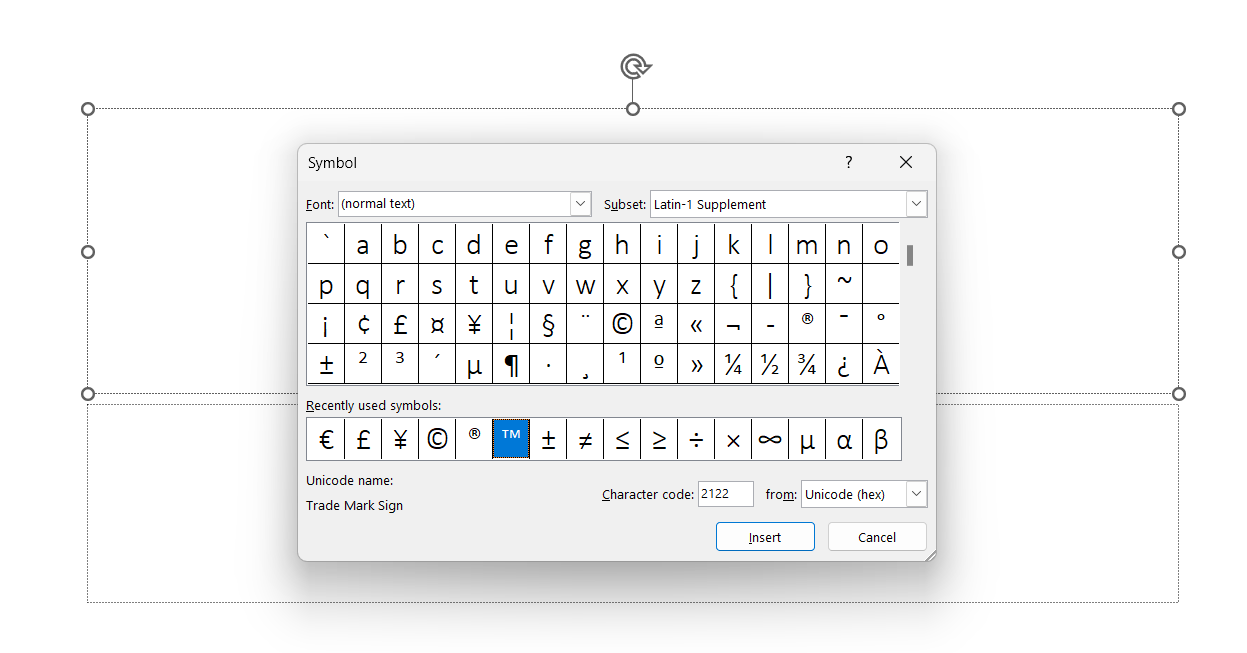Select the section sign symbol
1247x653 pixels.
548,324
